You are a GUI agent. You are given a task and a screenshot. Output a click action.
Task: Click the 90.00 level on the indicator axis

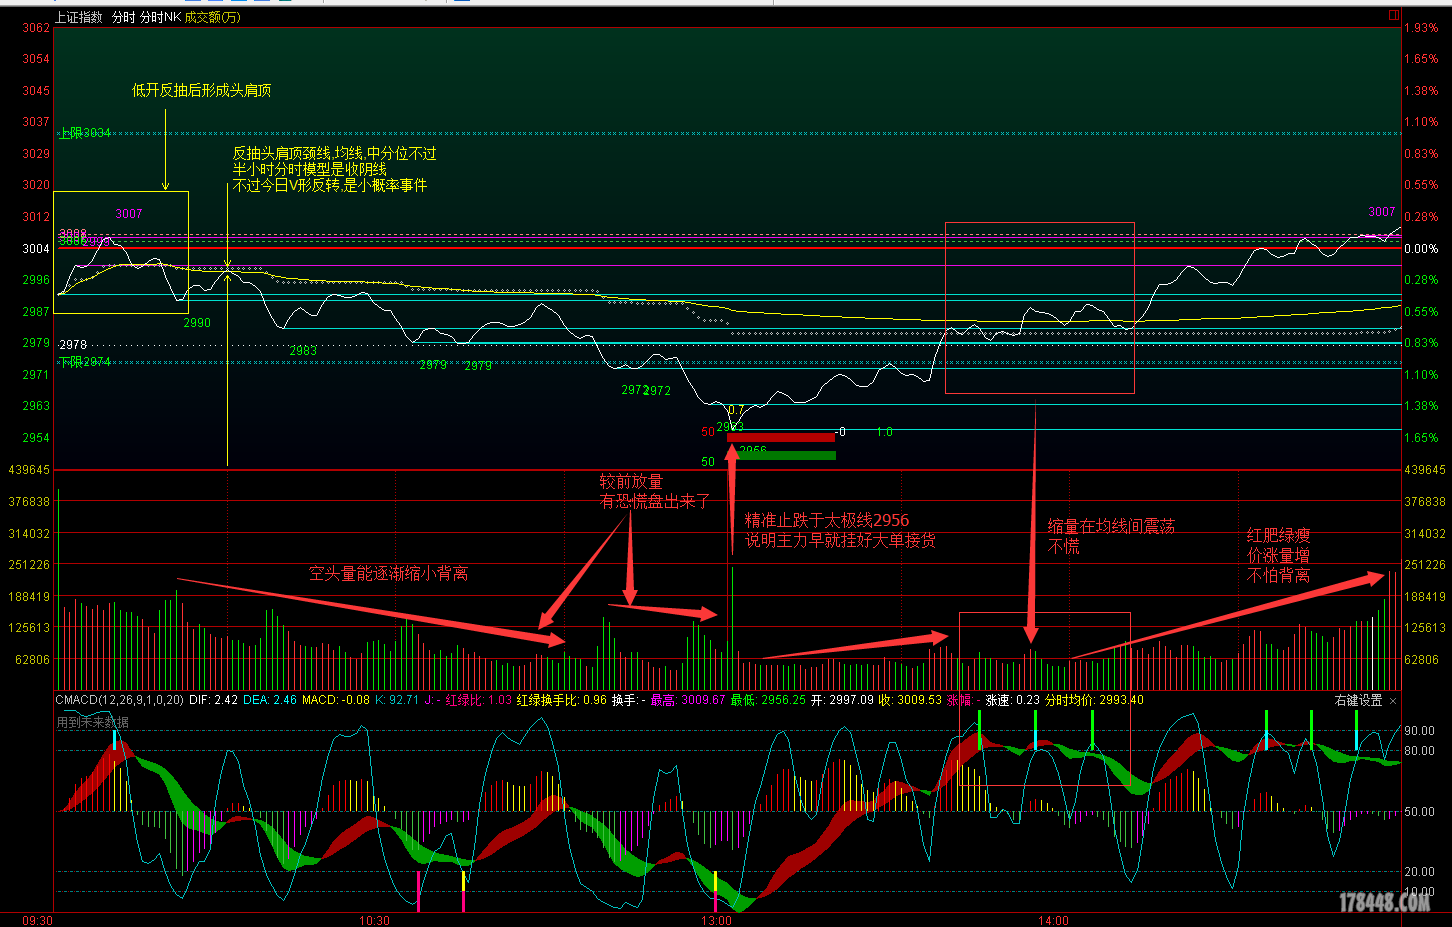pyautogui.click(x=1419, y=731)
